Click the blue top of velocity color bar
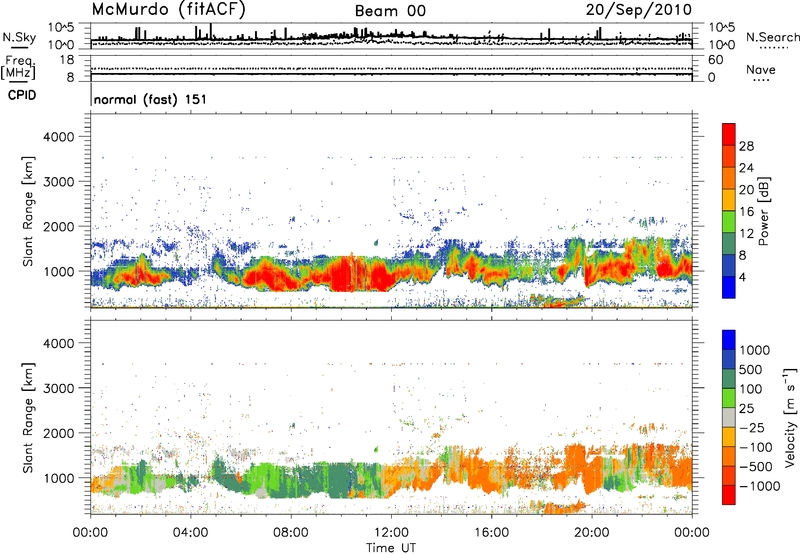The image size is (800, 554). (x=729, y=340)
